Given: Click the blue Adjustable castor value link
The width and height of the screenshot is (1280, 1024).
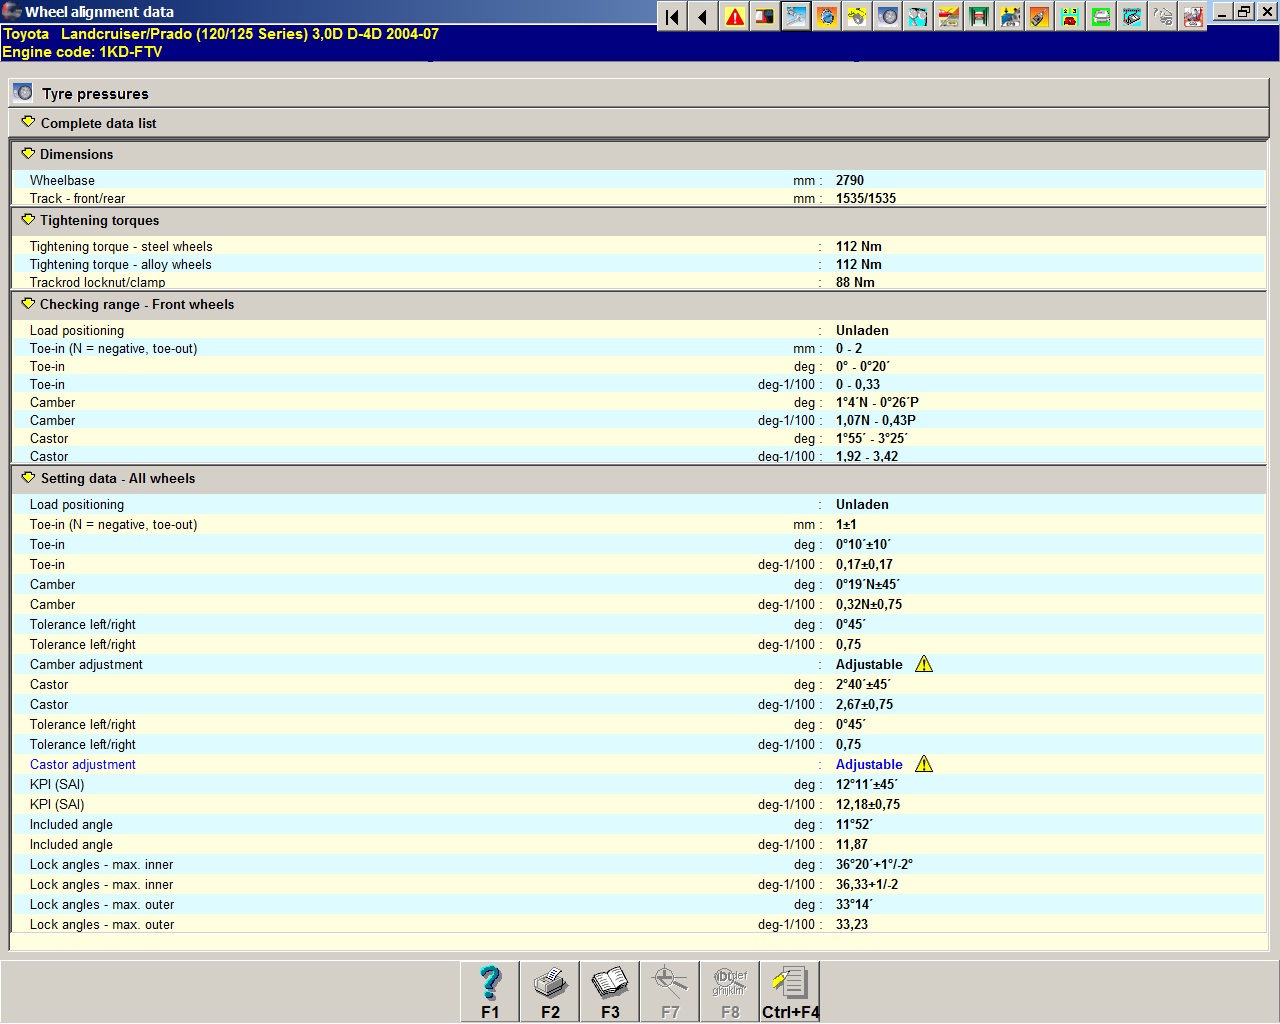Looking at the screenshot, I should coord(868,764).
